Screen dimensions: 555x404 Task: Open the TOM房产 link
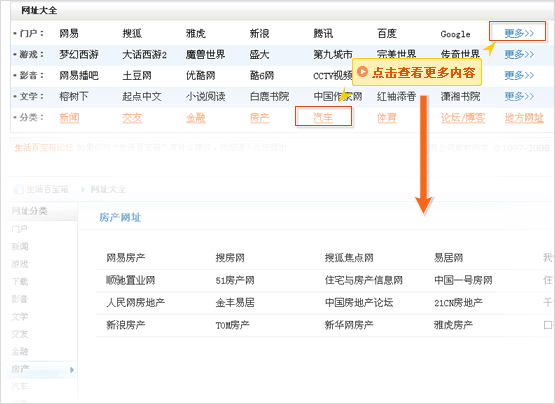(233, 325)
